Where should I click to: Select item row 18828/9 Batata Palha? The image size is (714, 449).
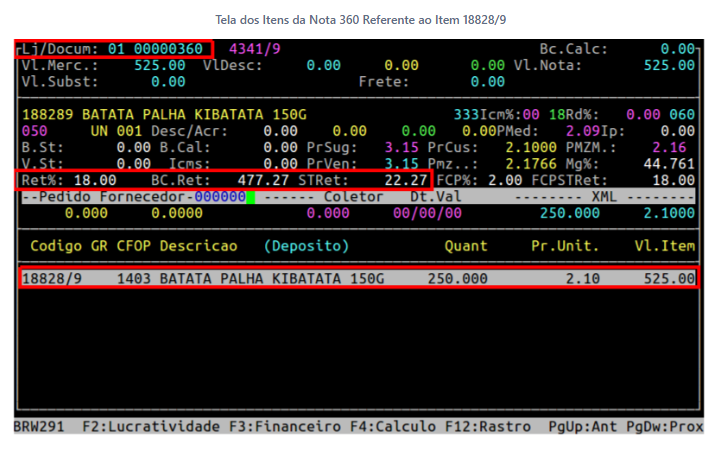pos(357,278)
